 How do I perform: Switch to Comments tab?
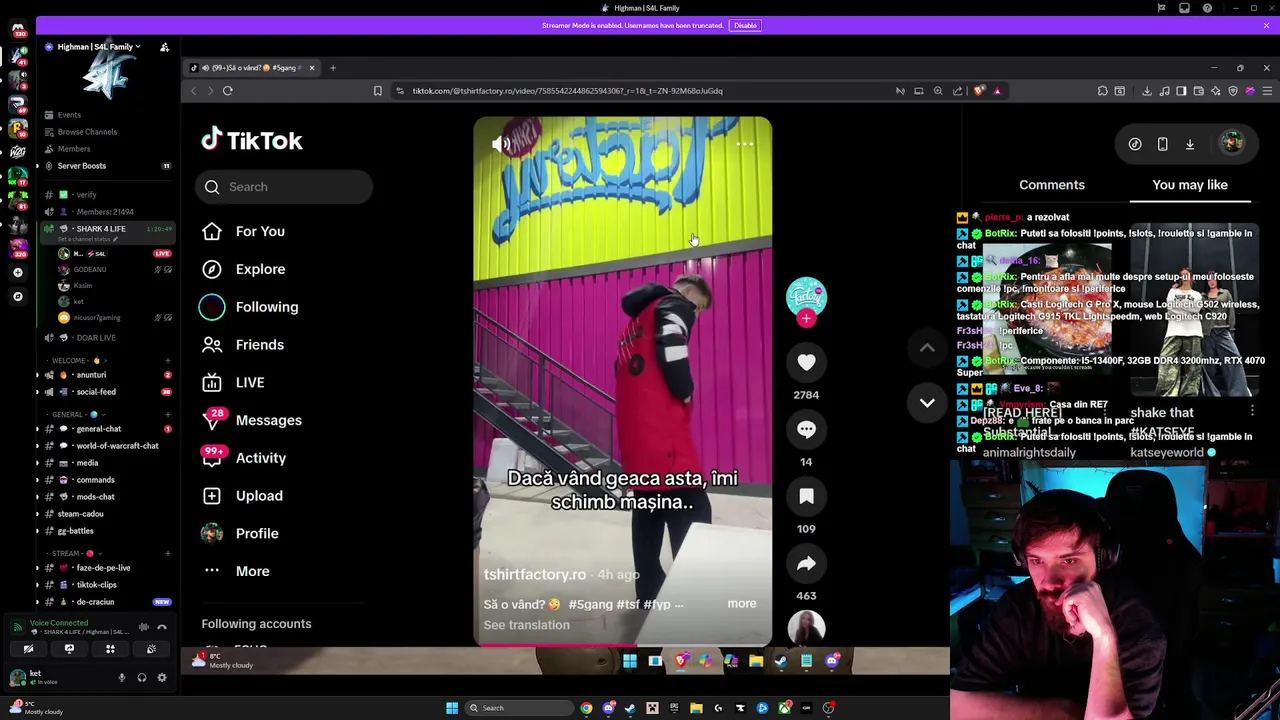1051,185
